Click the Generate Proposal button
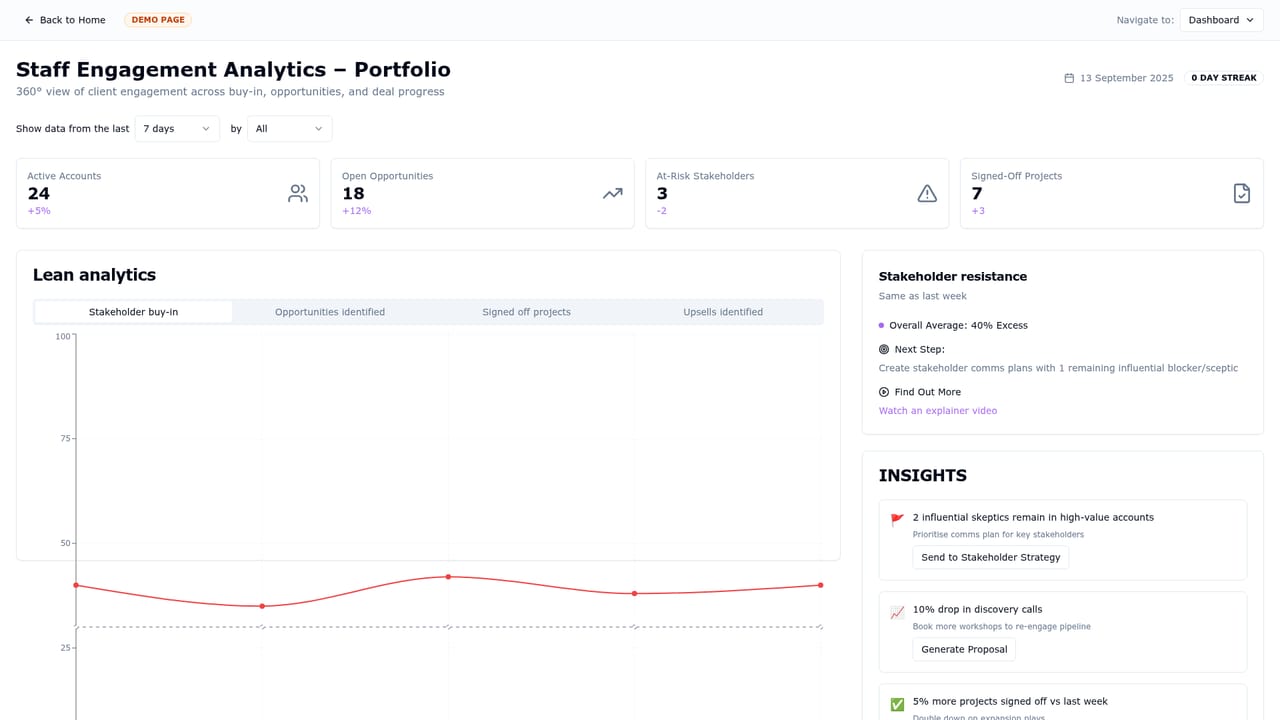 [964, 649]
